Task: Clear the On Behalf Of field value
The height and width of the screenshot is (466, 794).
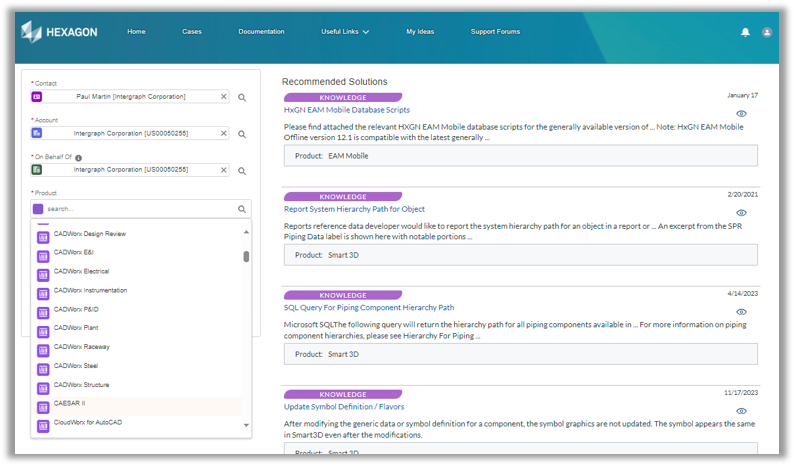Action: pyautogui.click(x=224, y=170)
